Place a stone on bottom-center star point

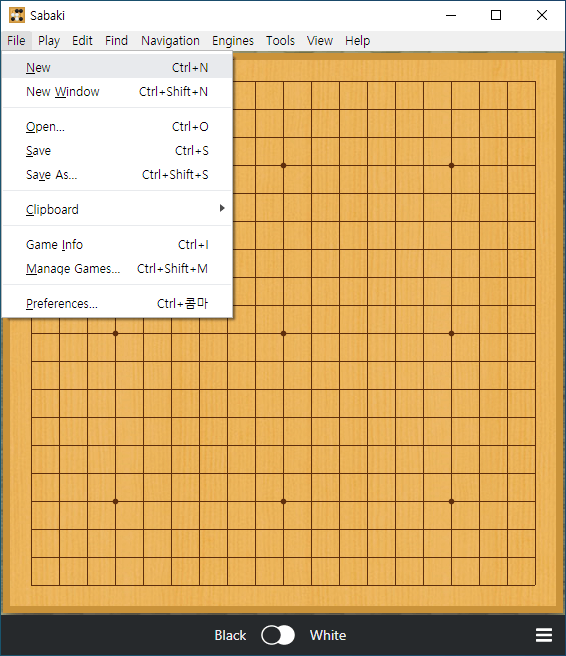coord(283,501)
